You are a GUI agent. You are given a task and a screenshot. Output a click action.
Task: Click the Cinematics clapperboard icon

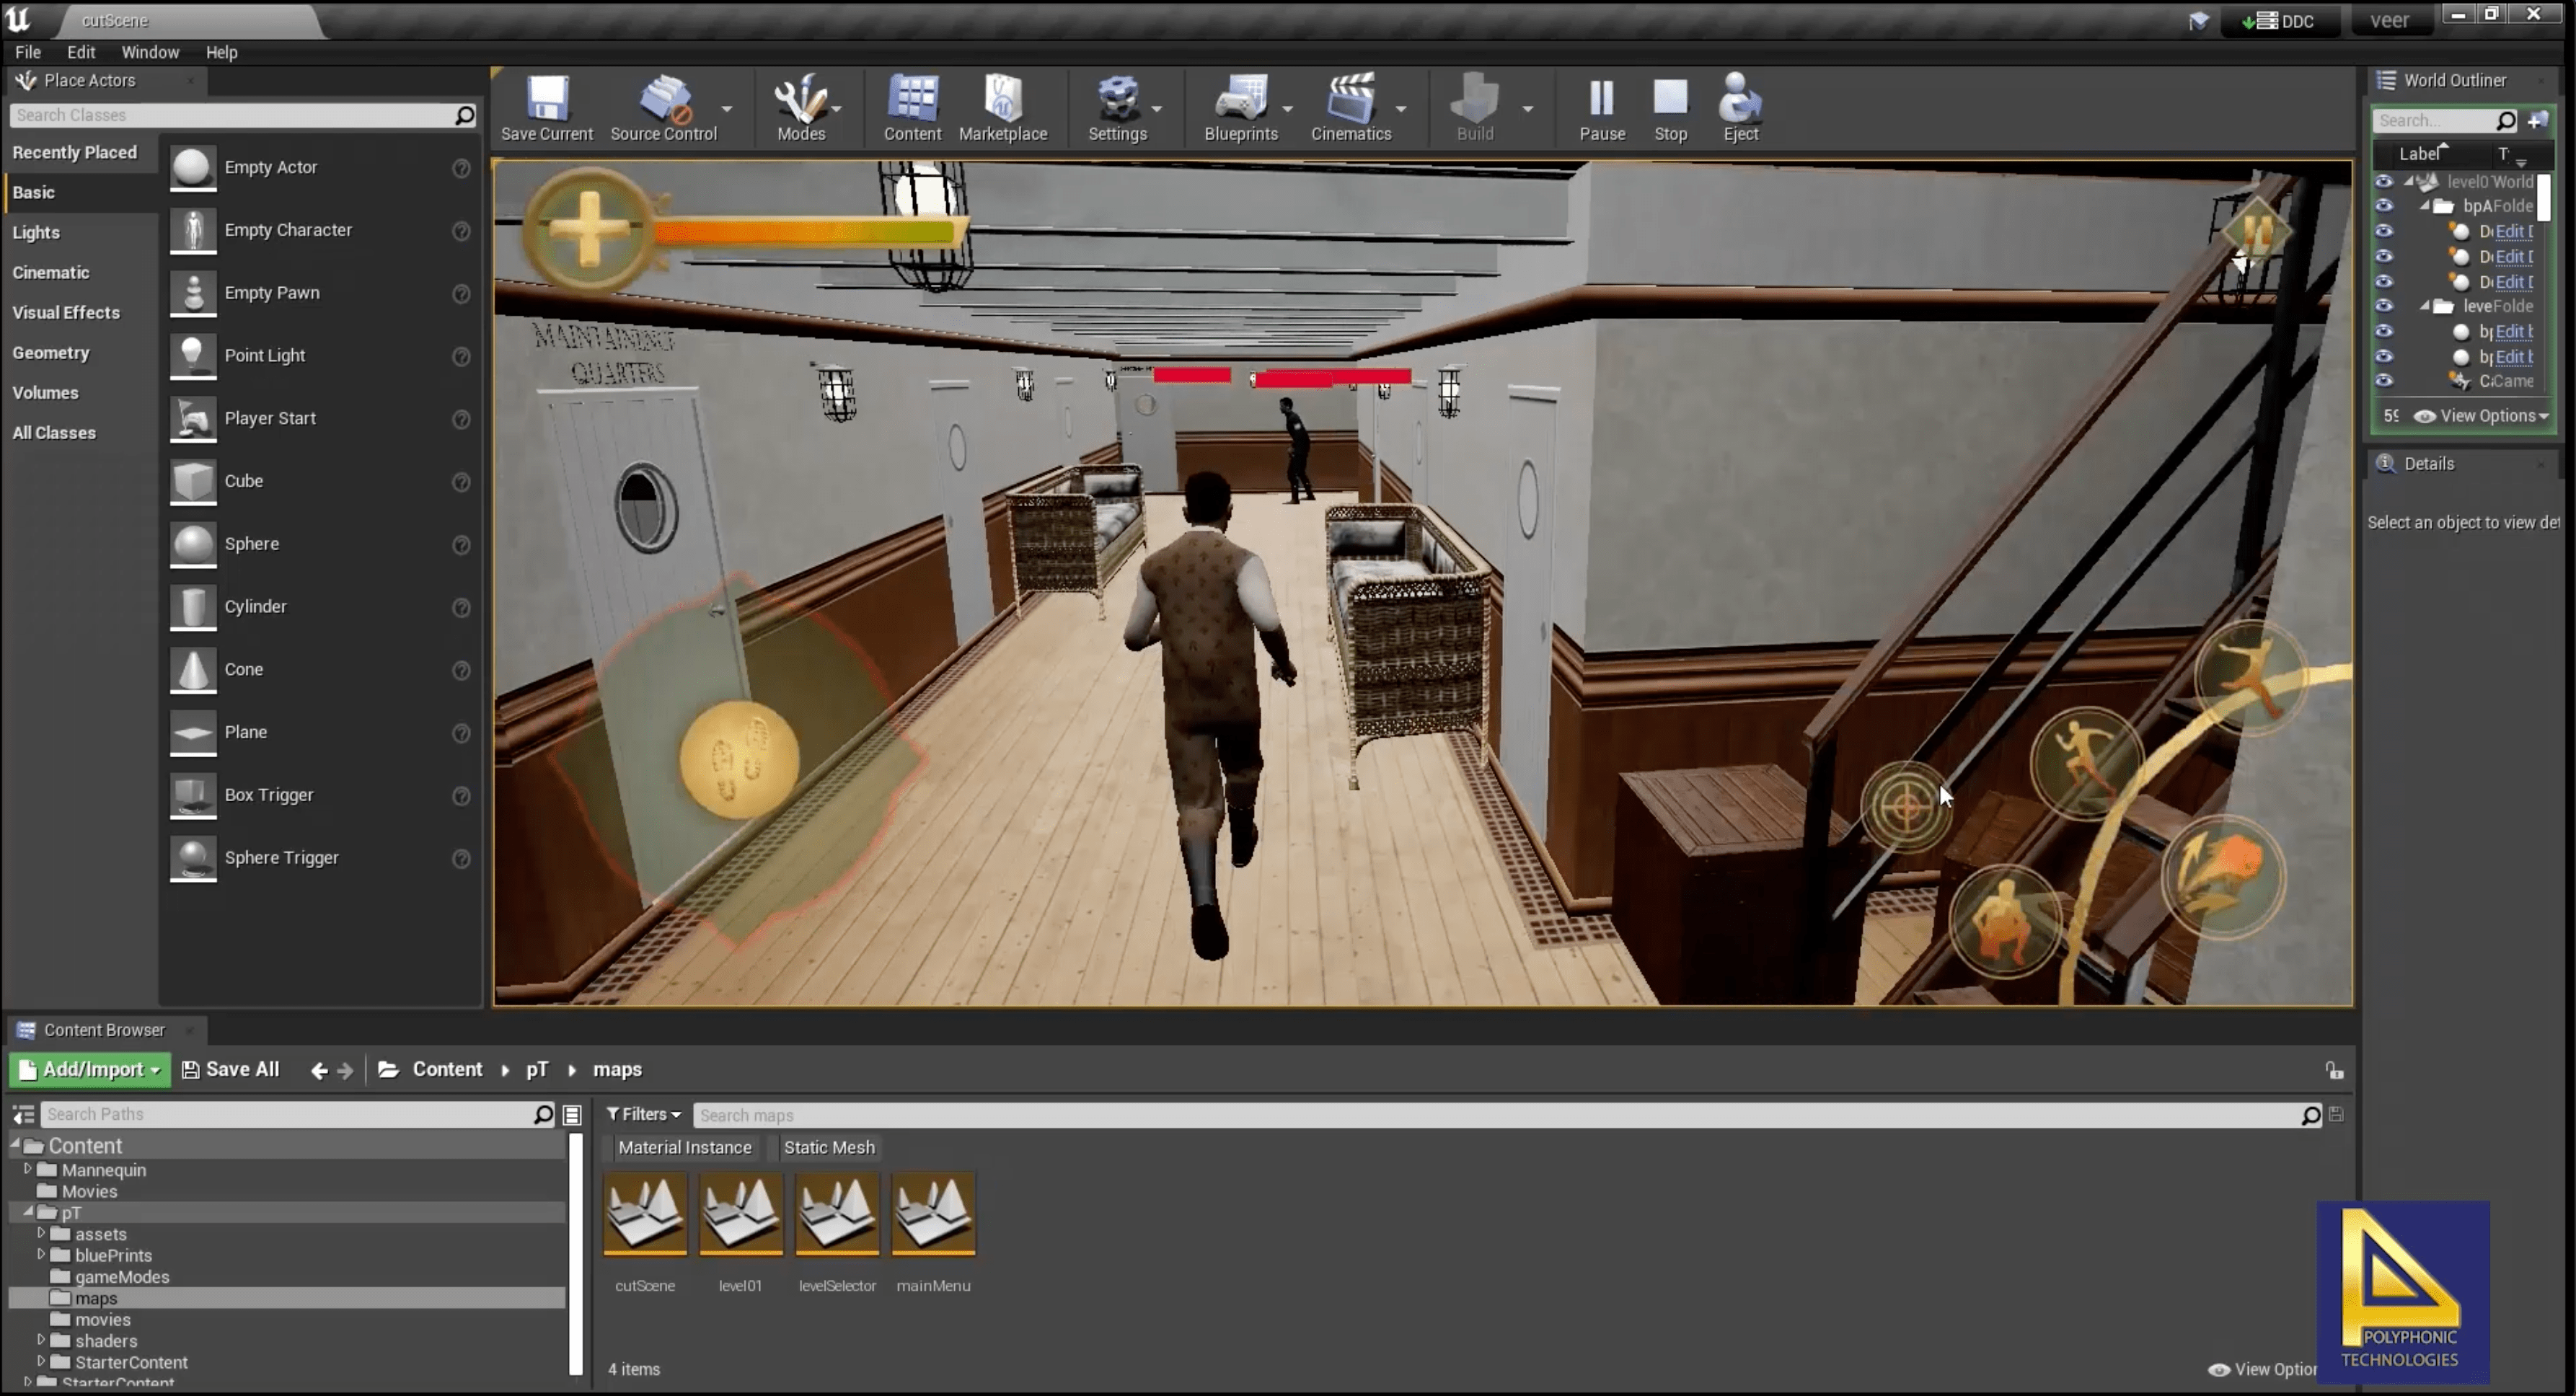[1351, 99]
